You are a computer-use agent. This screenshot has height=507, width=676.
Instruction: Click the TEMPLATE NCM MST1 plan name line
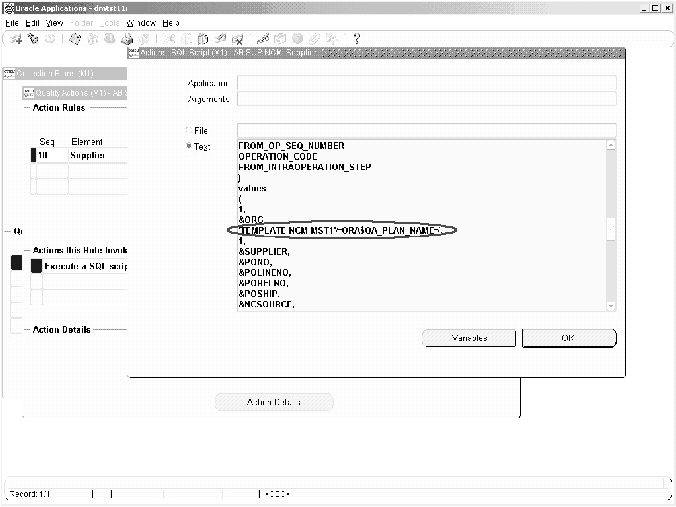click(x=341, y=231)
